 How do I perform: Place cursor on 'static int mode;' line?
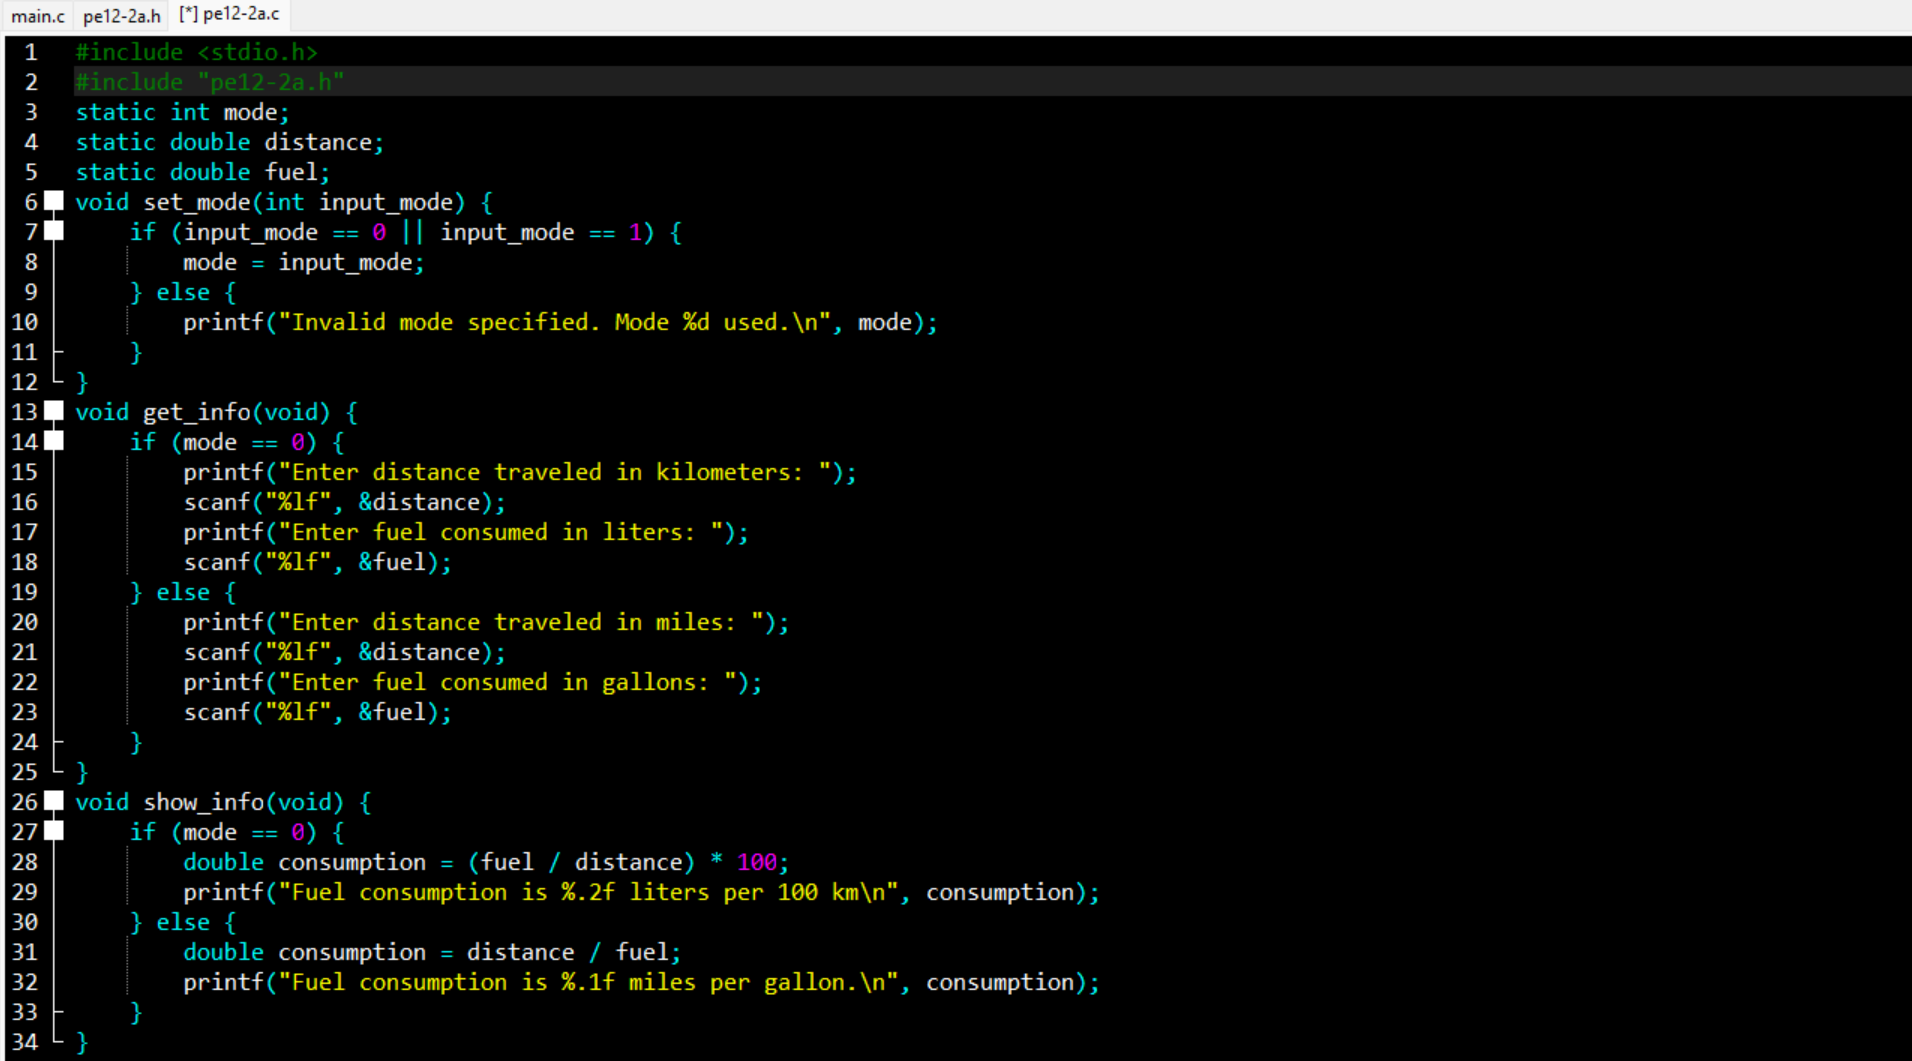(183, 112)
